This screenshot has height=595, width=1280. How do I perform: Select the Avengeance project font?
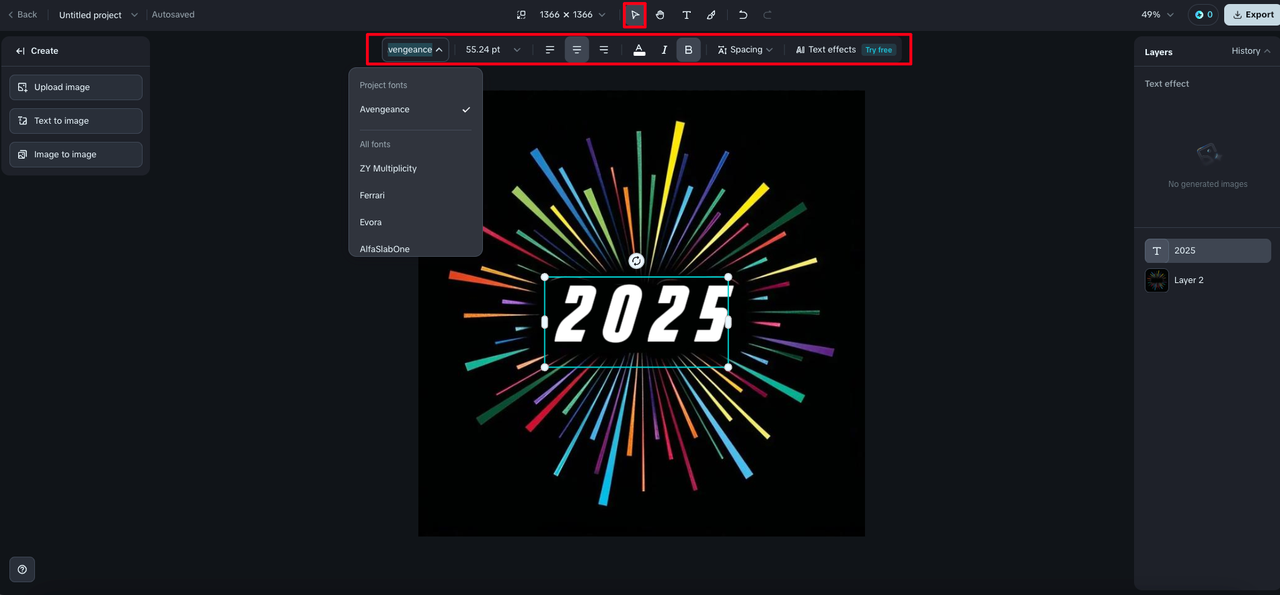[415, 110]
